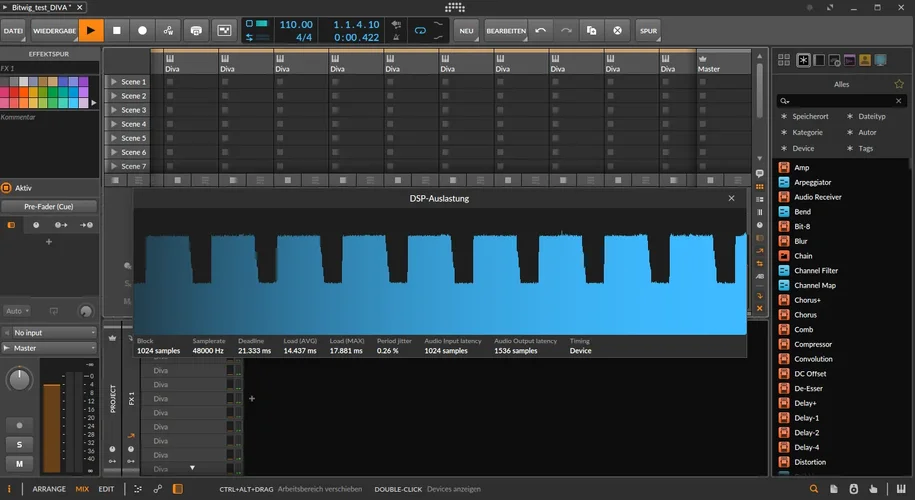Open the Master output routing dropdown
Screen dimensions: 915x500
pyautogui.click(x=50, y=348)
